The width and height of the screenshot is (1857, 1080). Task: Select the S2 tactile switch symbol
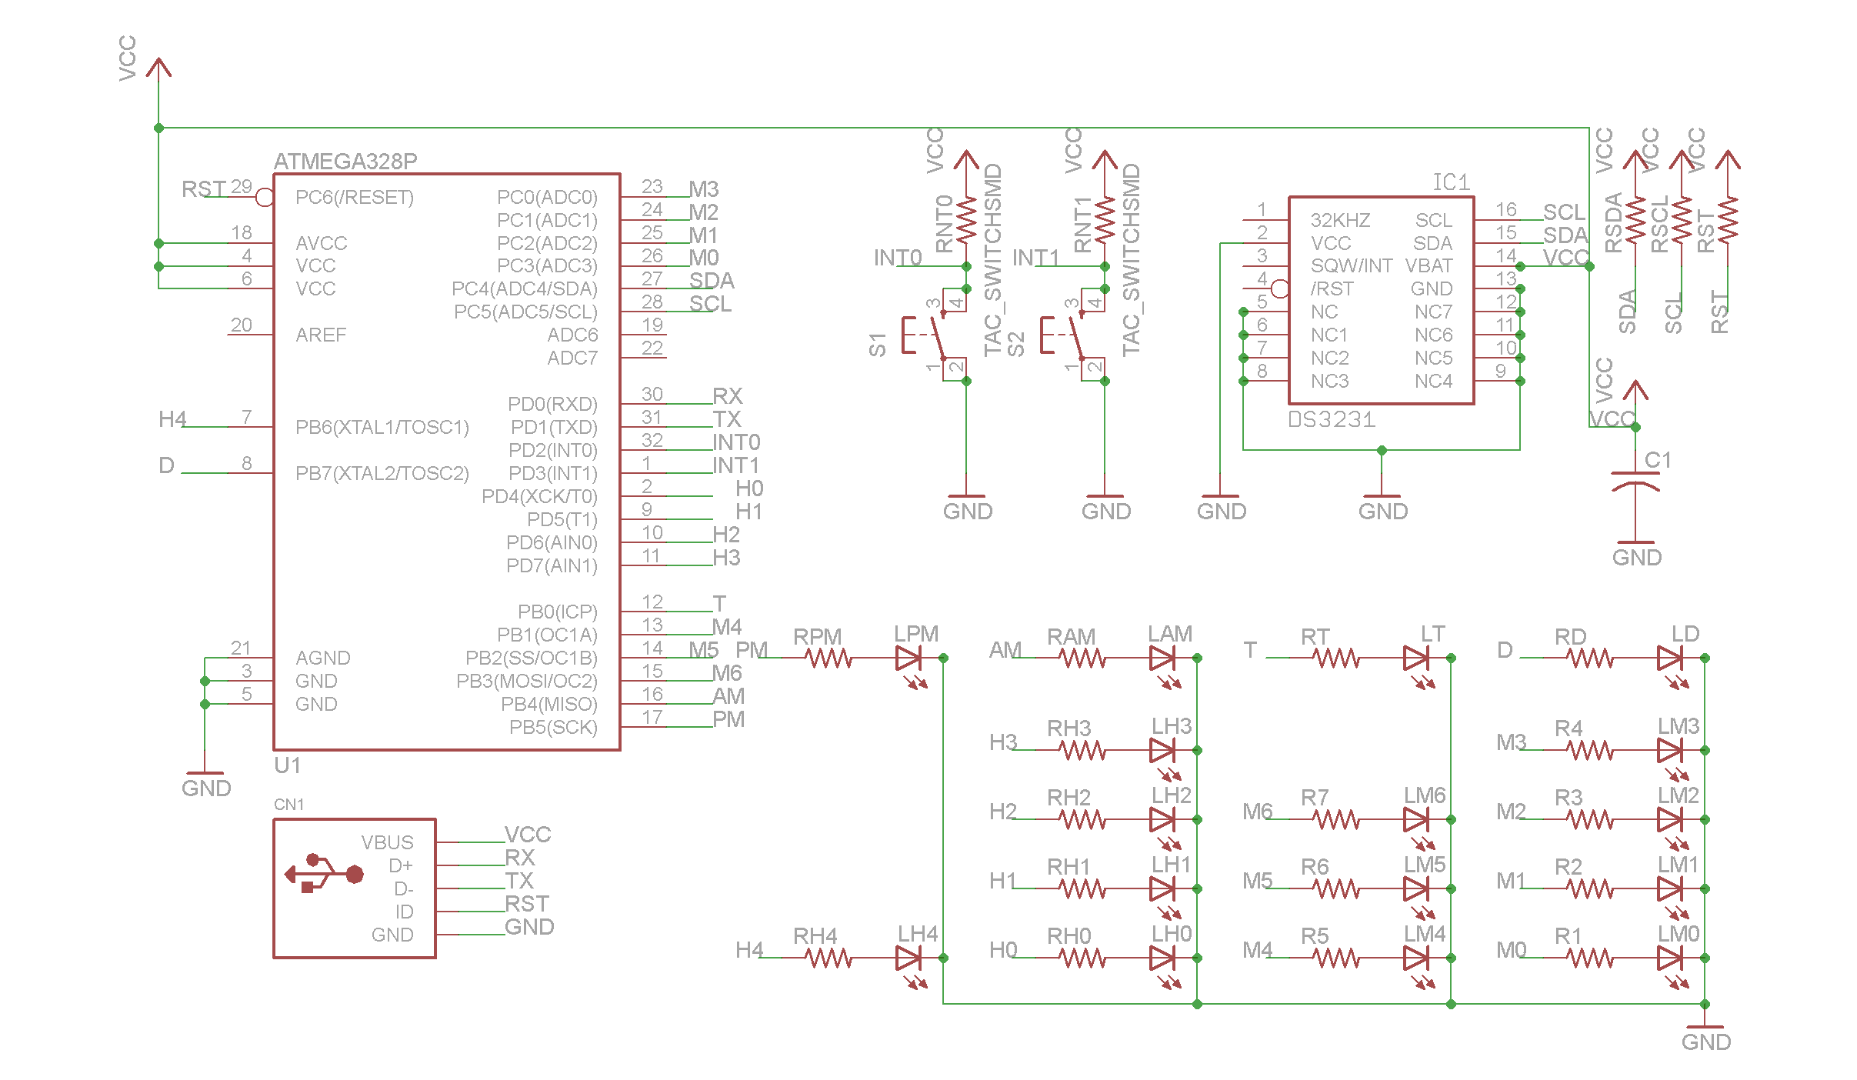1073,335
